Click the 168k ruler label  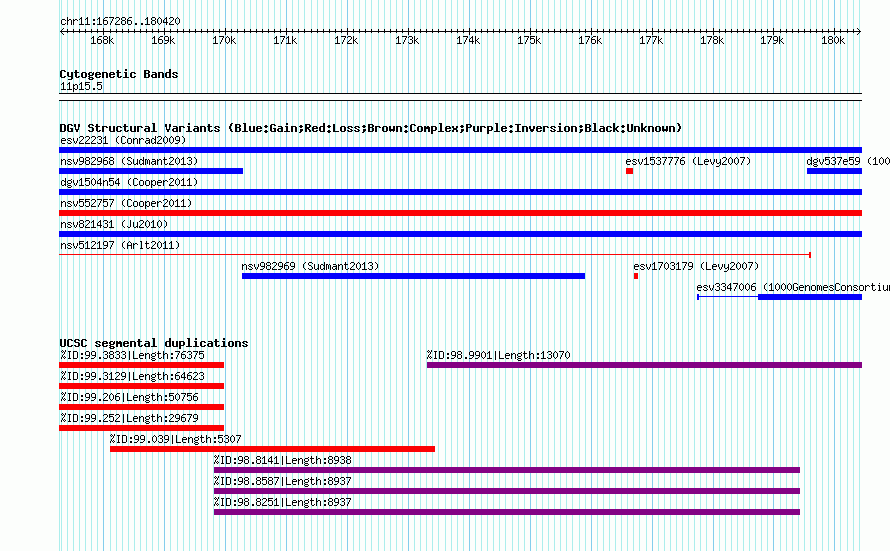(x=102, y=40)
